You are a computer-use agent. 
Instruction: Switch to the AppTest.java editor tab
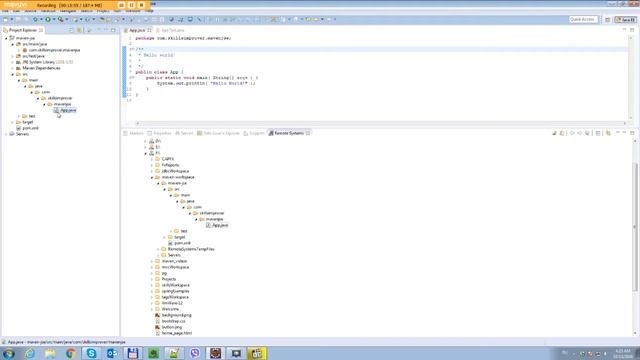173,30
